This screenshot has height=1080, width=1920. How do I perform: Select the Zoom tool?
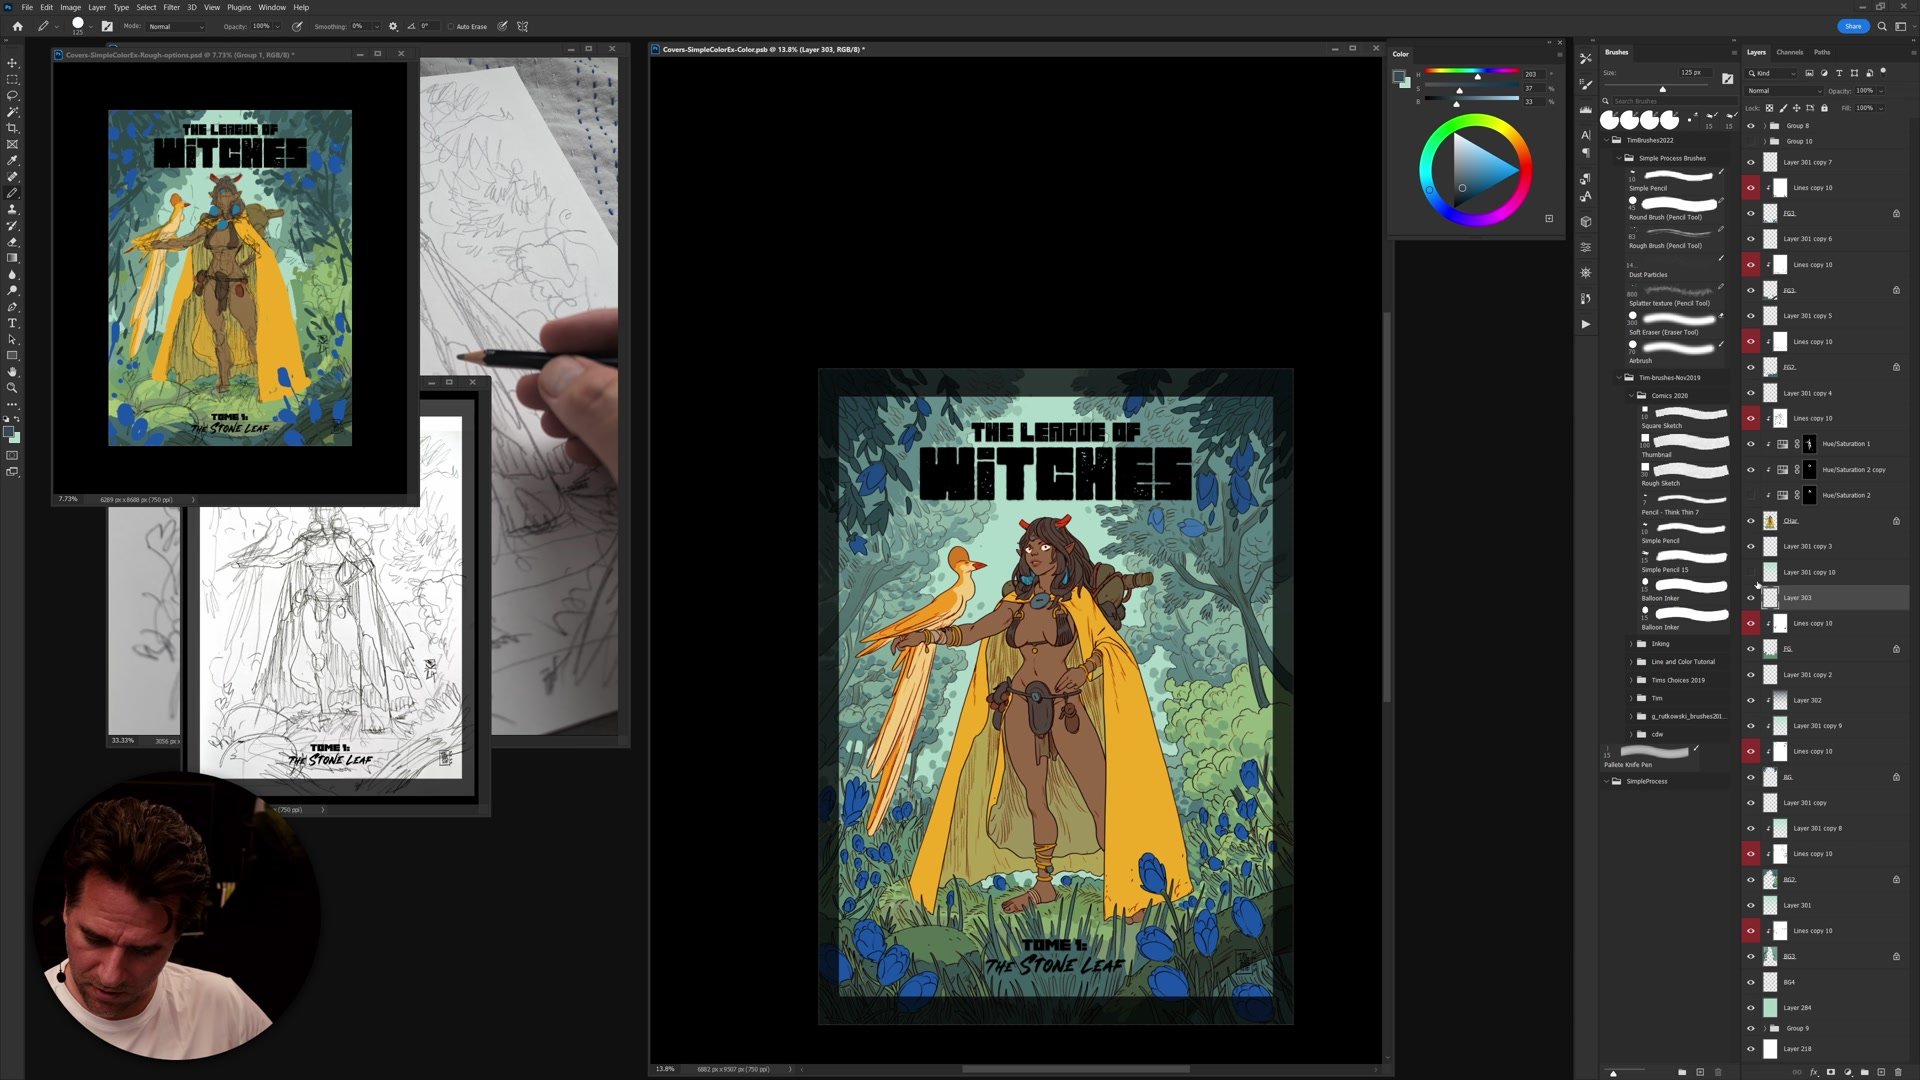coord(12,388)
